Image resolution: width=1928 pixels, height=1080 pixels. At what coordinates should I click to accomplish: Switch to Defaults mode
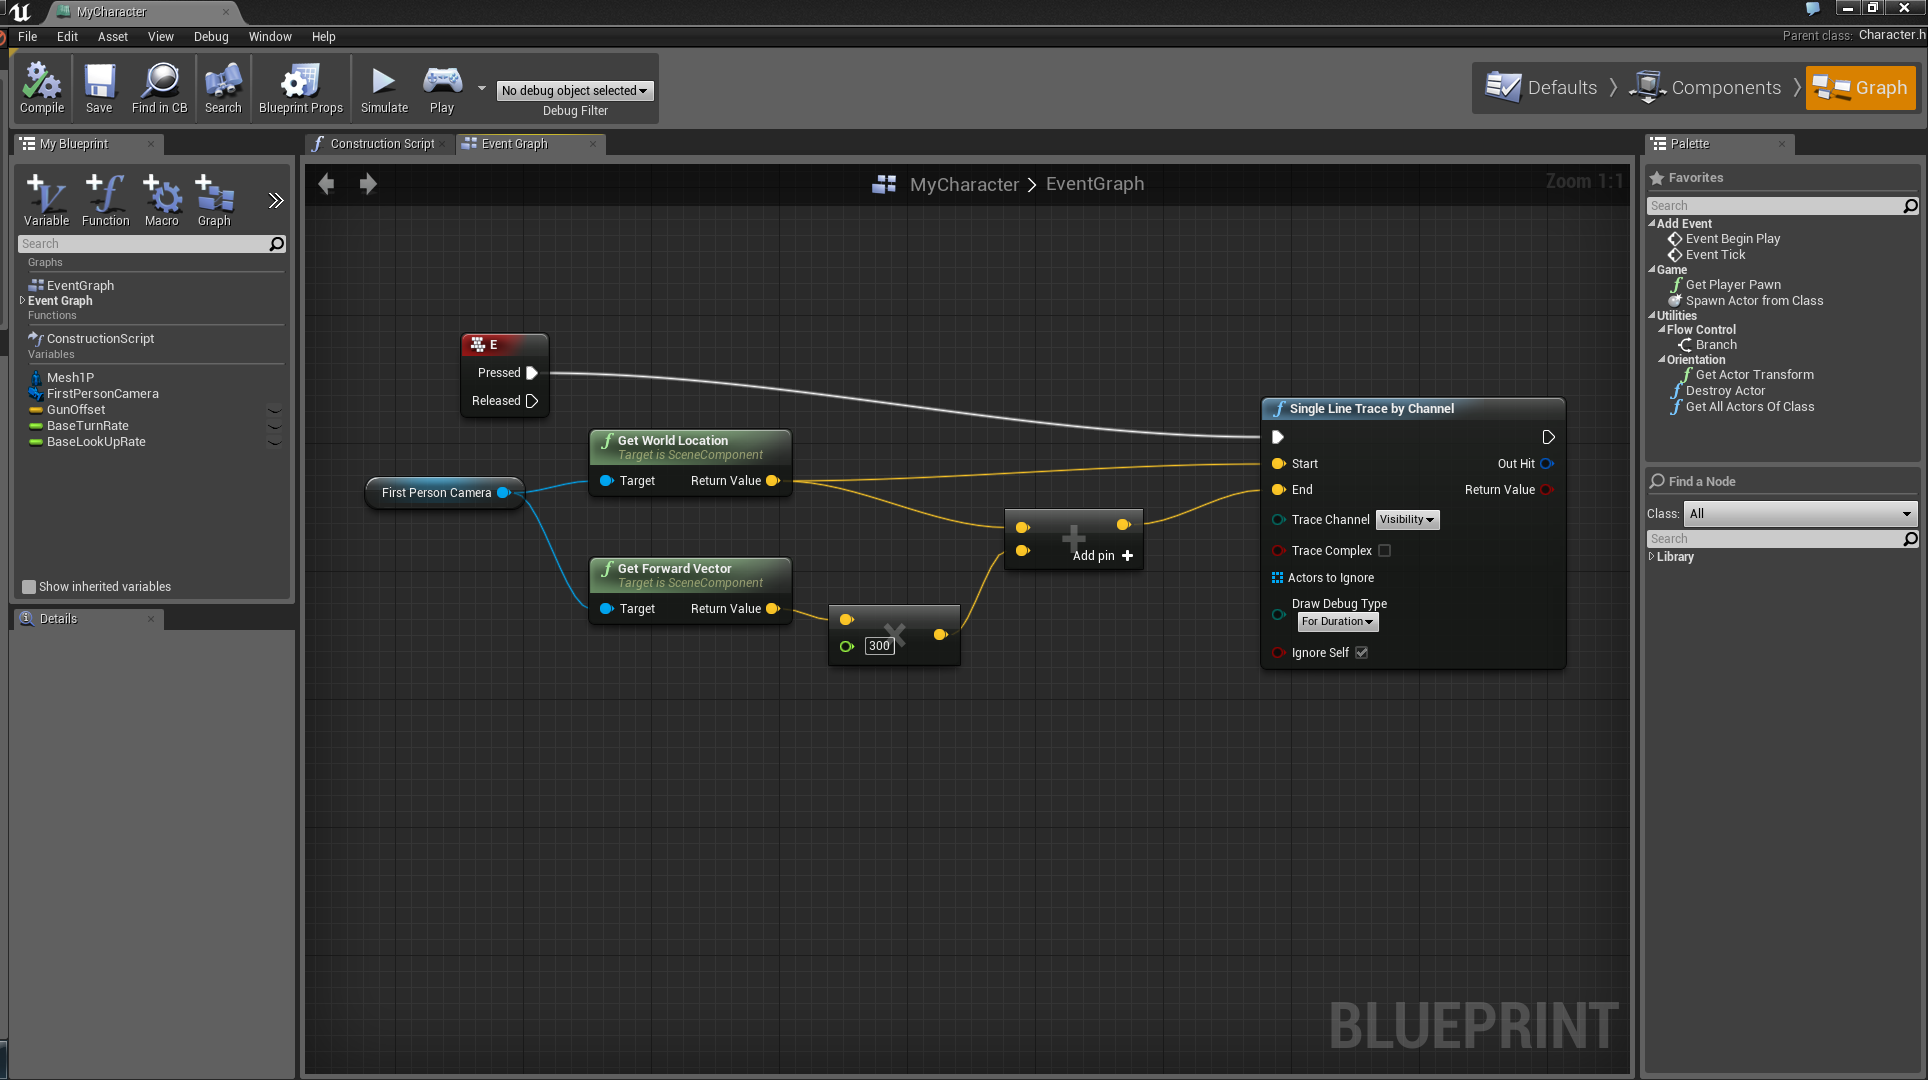1541,88
